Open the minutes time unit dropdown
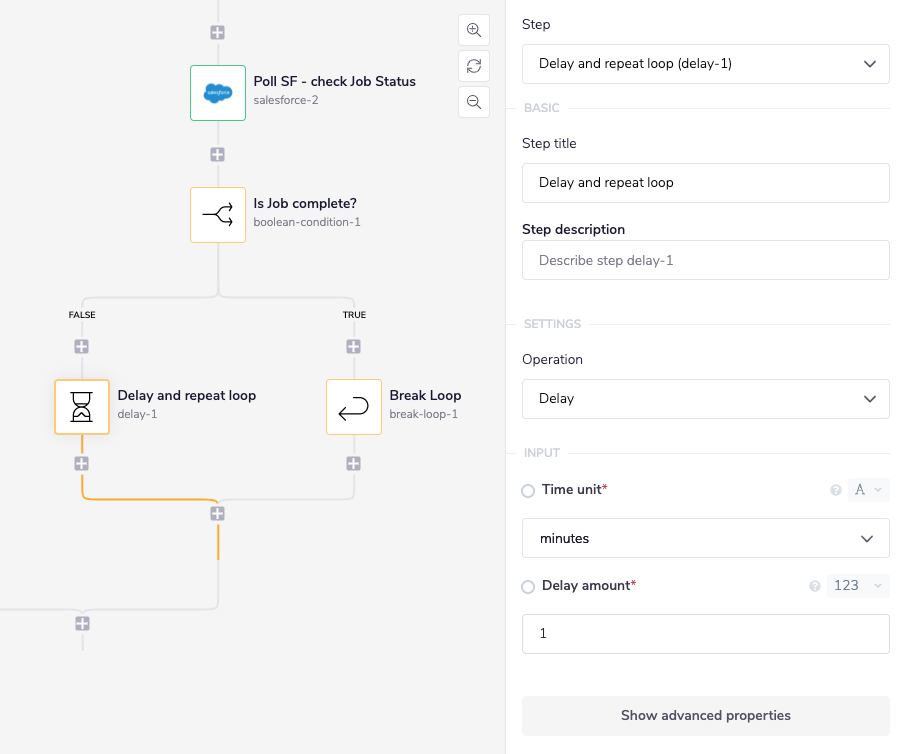 (705, 538)
